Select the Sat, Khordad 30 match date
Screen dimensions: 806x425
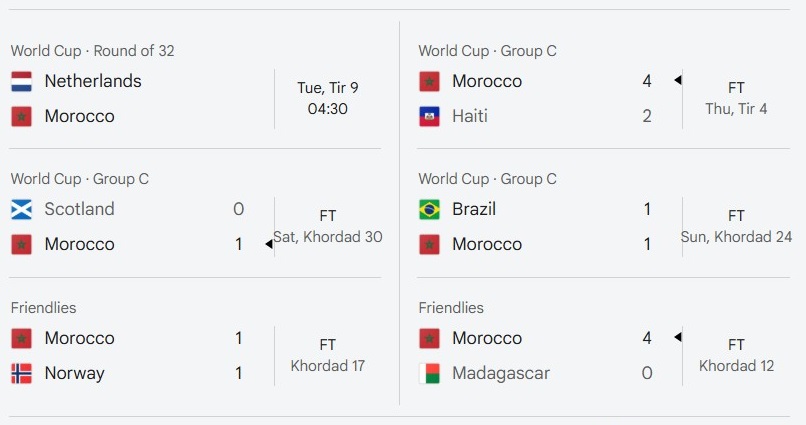pyautogui.click(x=328, y=237)
